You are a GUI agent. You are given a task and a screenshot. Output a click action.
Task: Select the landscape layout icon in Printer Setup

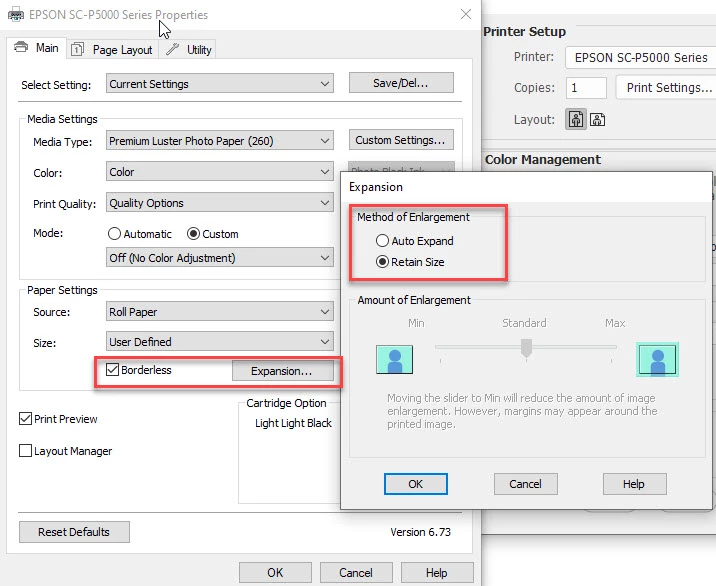[x=597, y=120]
